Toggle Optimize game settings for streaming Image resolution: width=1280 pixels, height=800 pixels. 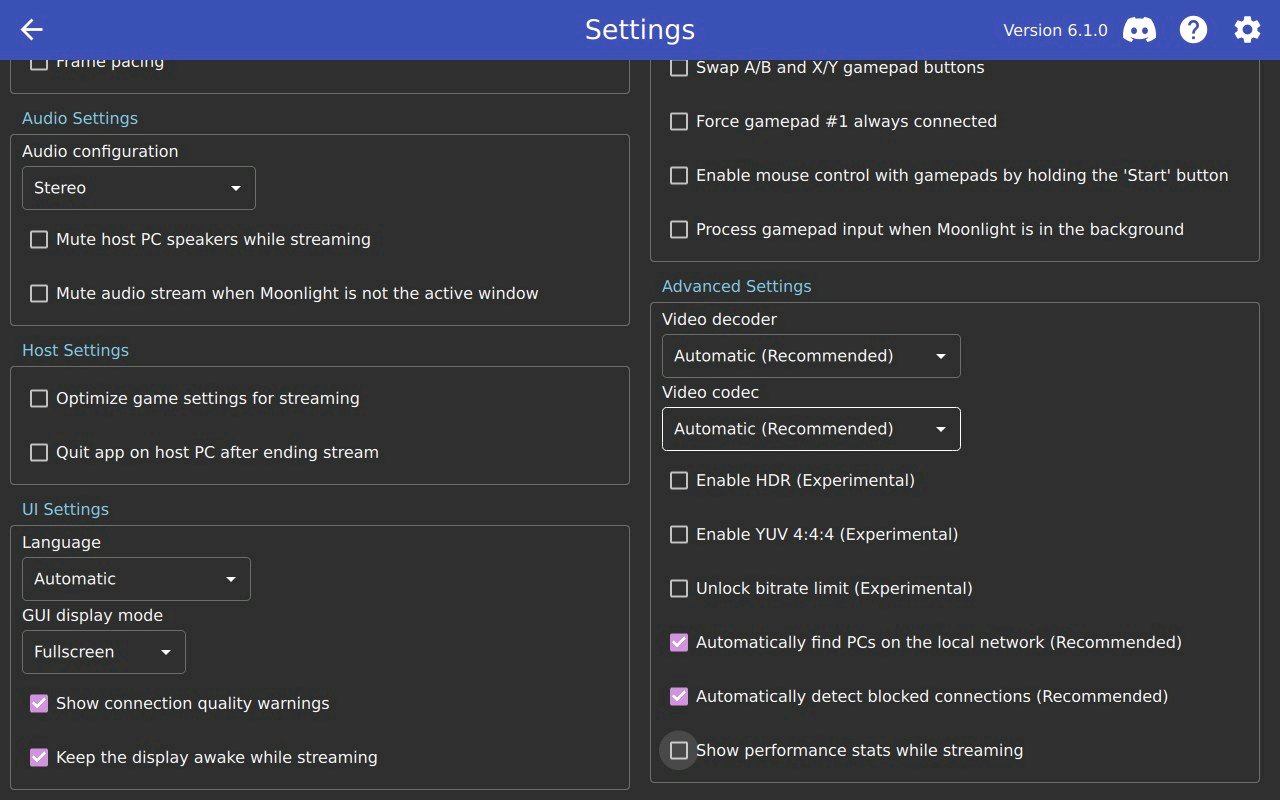(39, 399)
